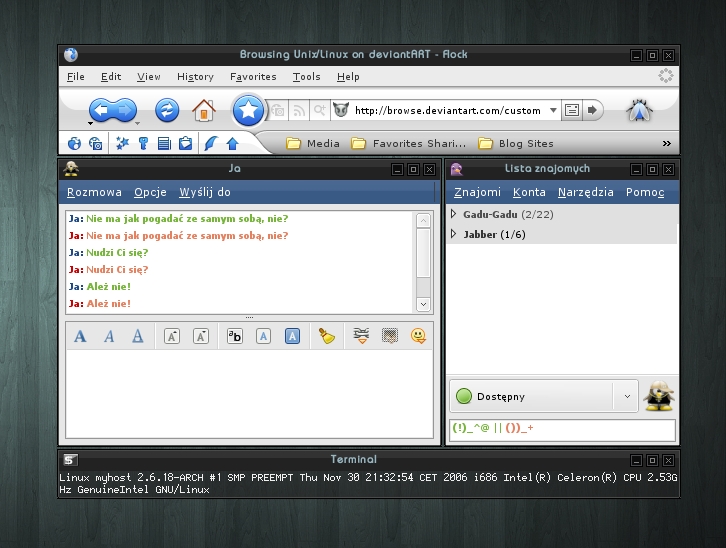726x548 pixels.
Task: Expand the Jabber contact group
Action: (454, 234)
